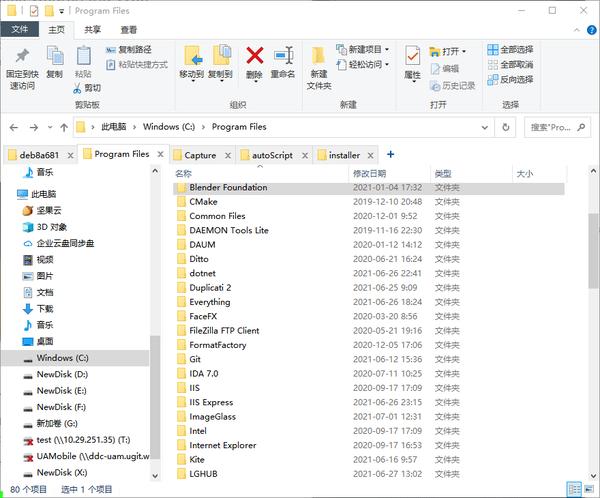The width and height of the screenshot is (600, 498).
Task: Sort by 类型 column header
Action: [x=471, y=174]
